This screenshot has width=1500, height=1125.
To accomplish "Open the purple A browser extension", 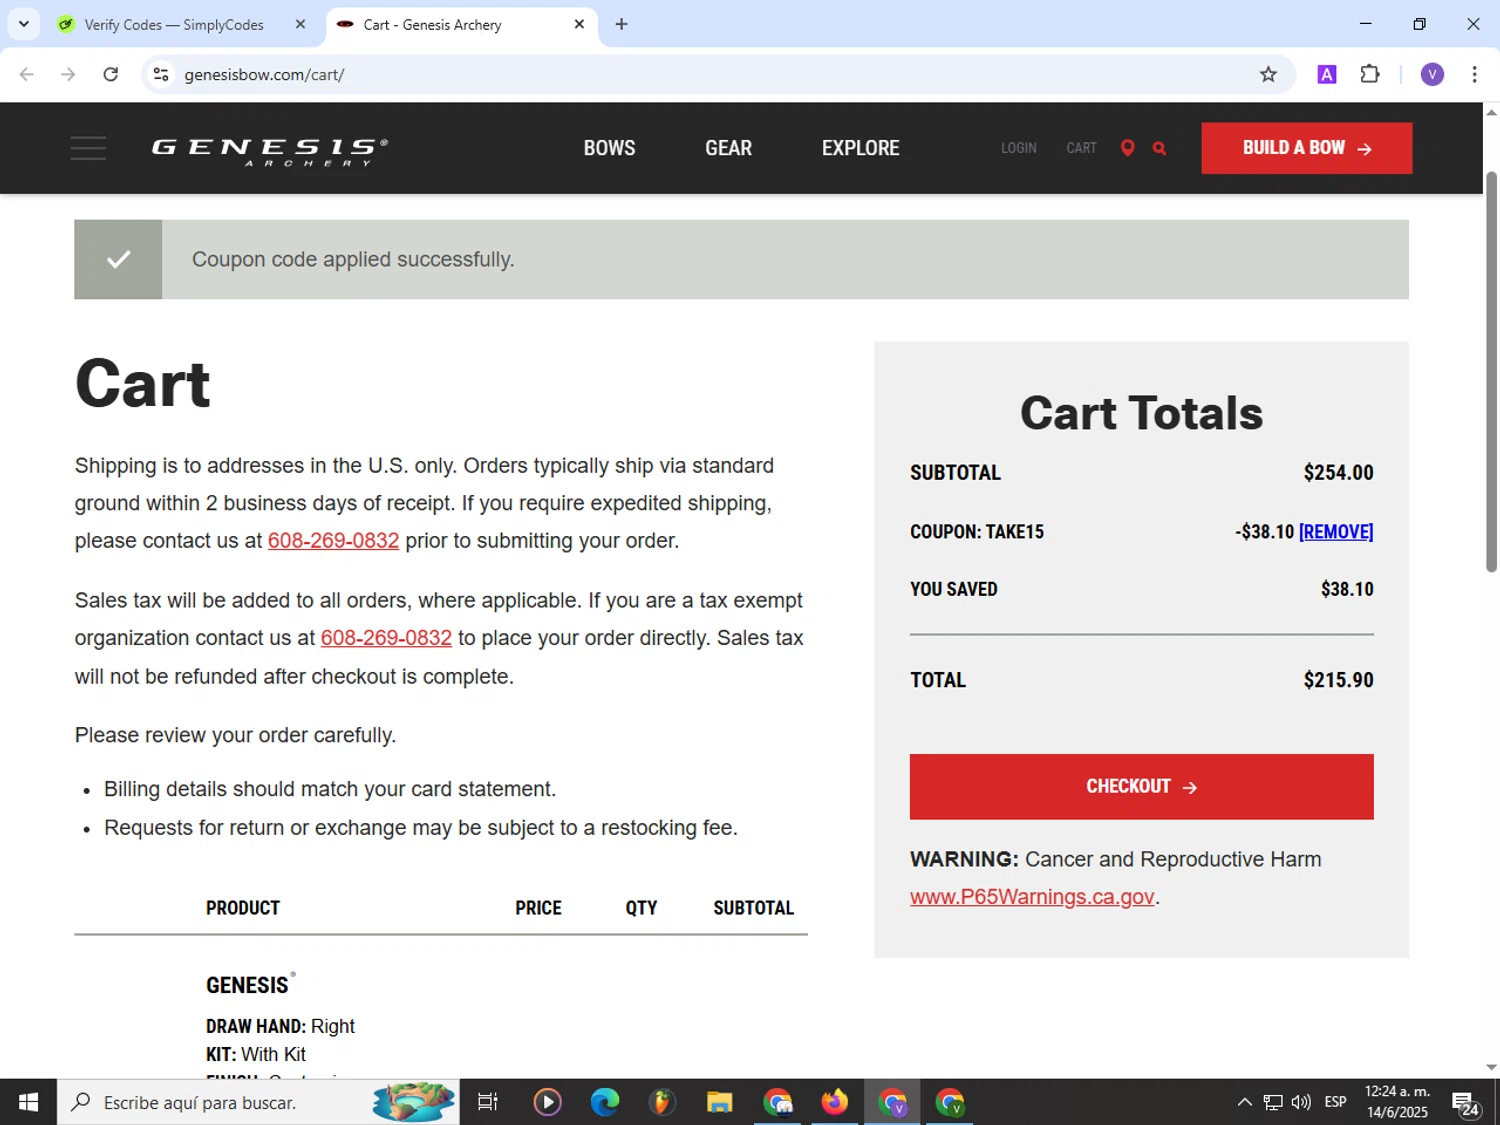I will pos(1327,74).
